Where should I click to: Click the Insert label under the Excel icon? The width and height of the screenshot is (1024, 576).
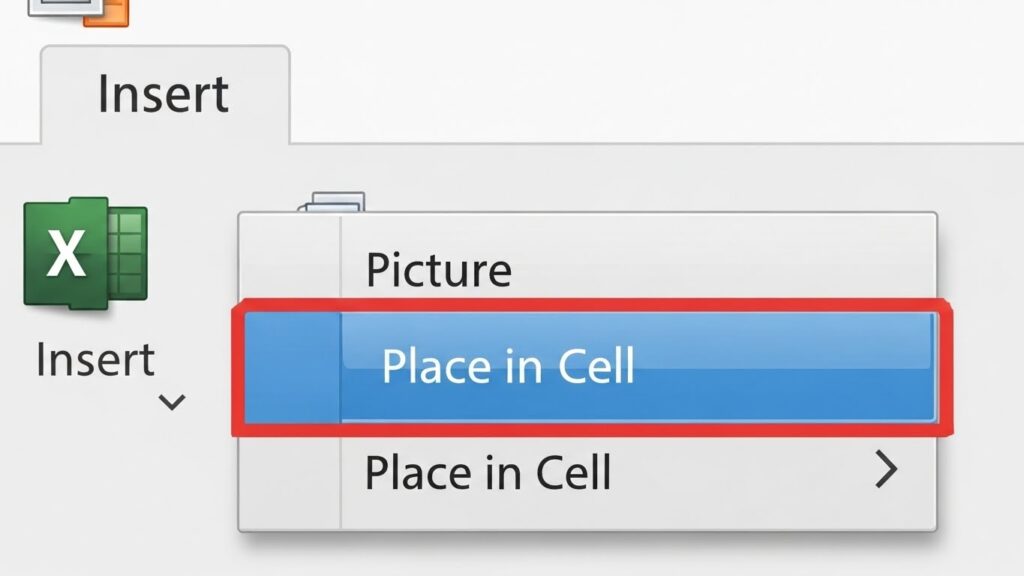(x=95, y=359)
